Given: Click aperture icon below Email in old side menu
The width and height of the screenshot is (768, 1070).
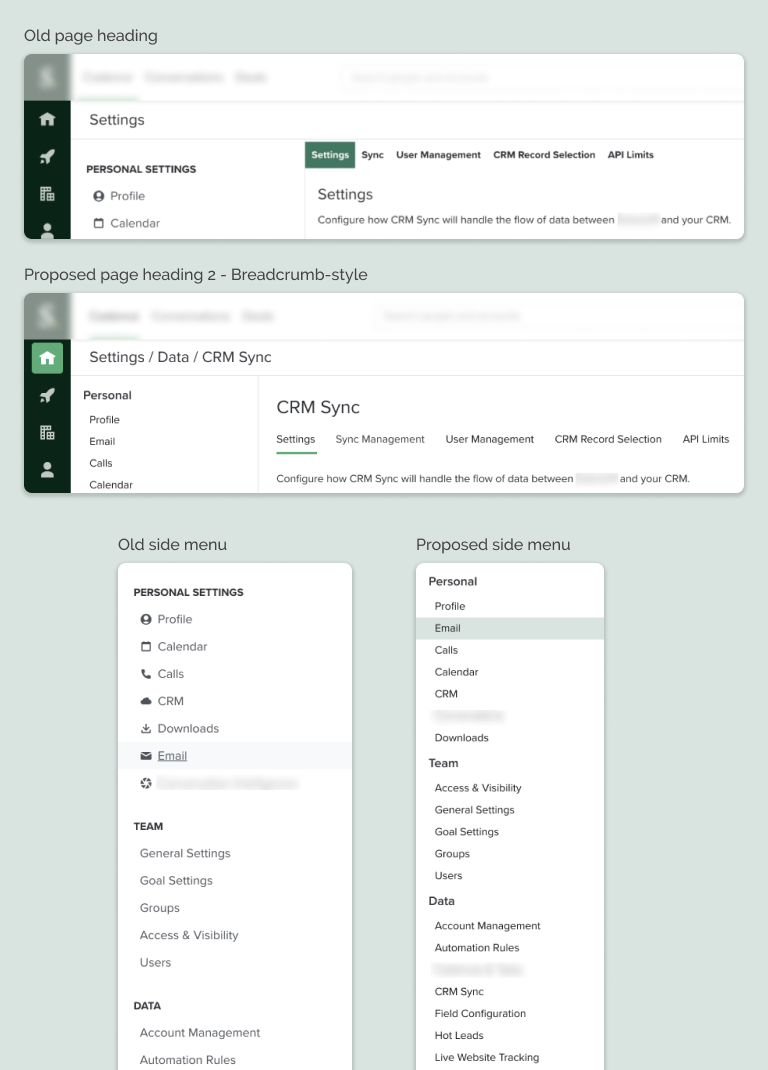Looking at the screenshot, I should pyautogui.click(x=145, y=783).
